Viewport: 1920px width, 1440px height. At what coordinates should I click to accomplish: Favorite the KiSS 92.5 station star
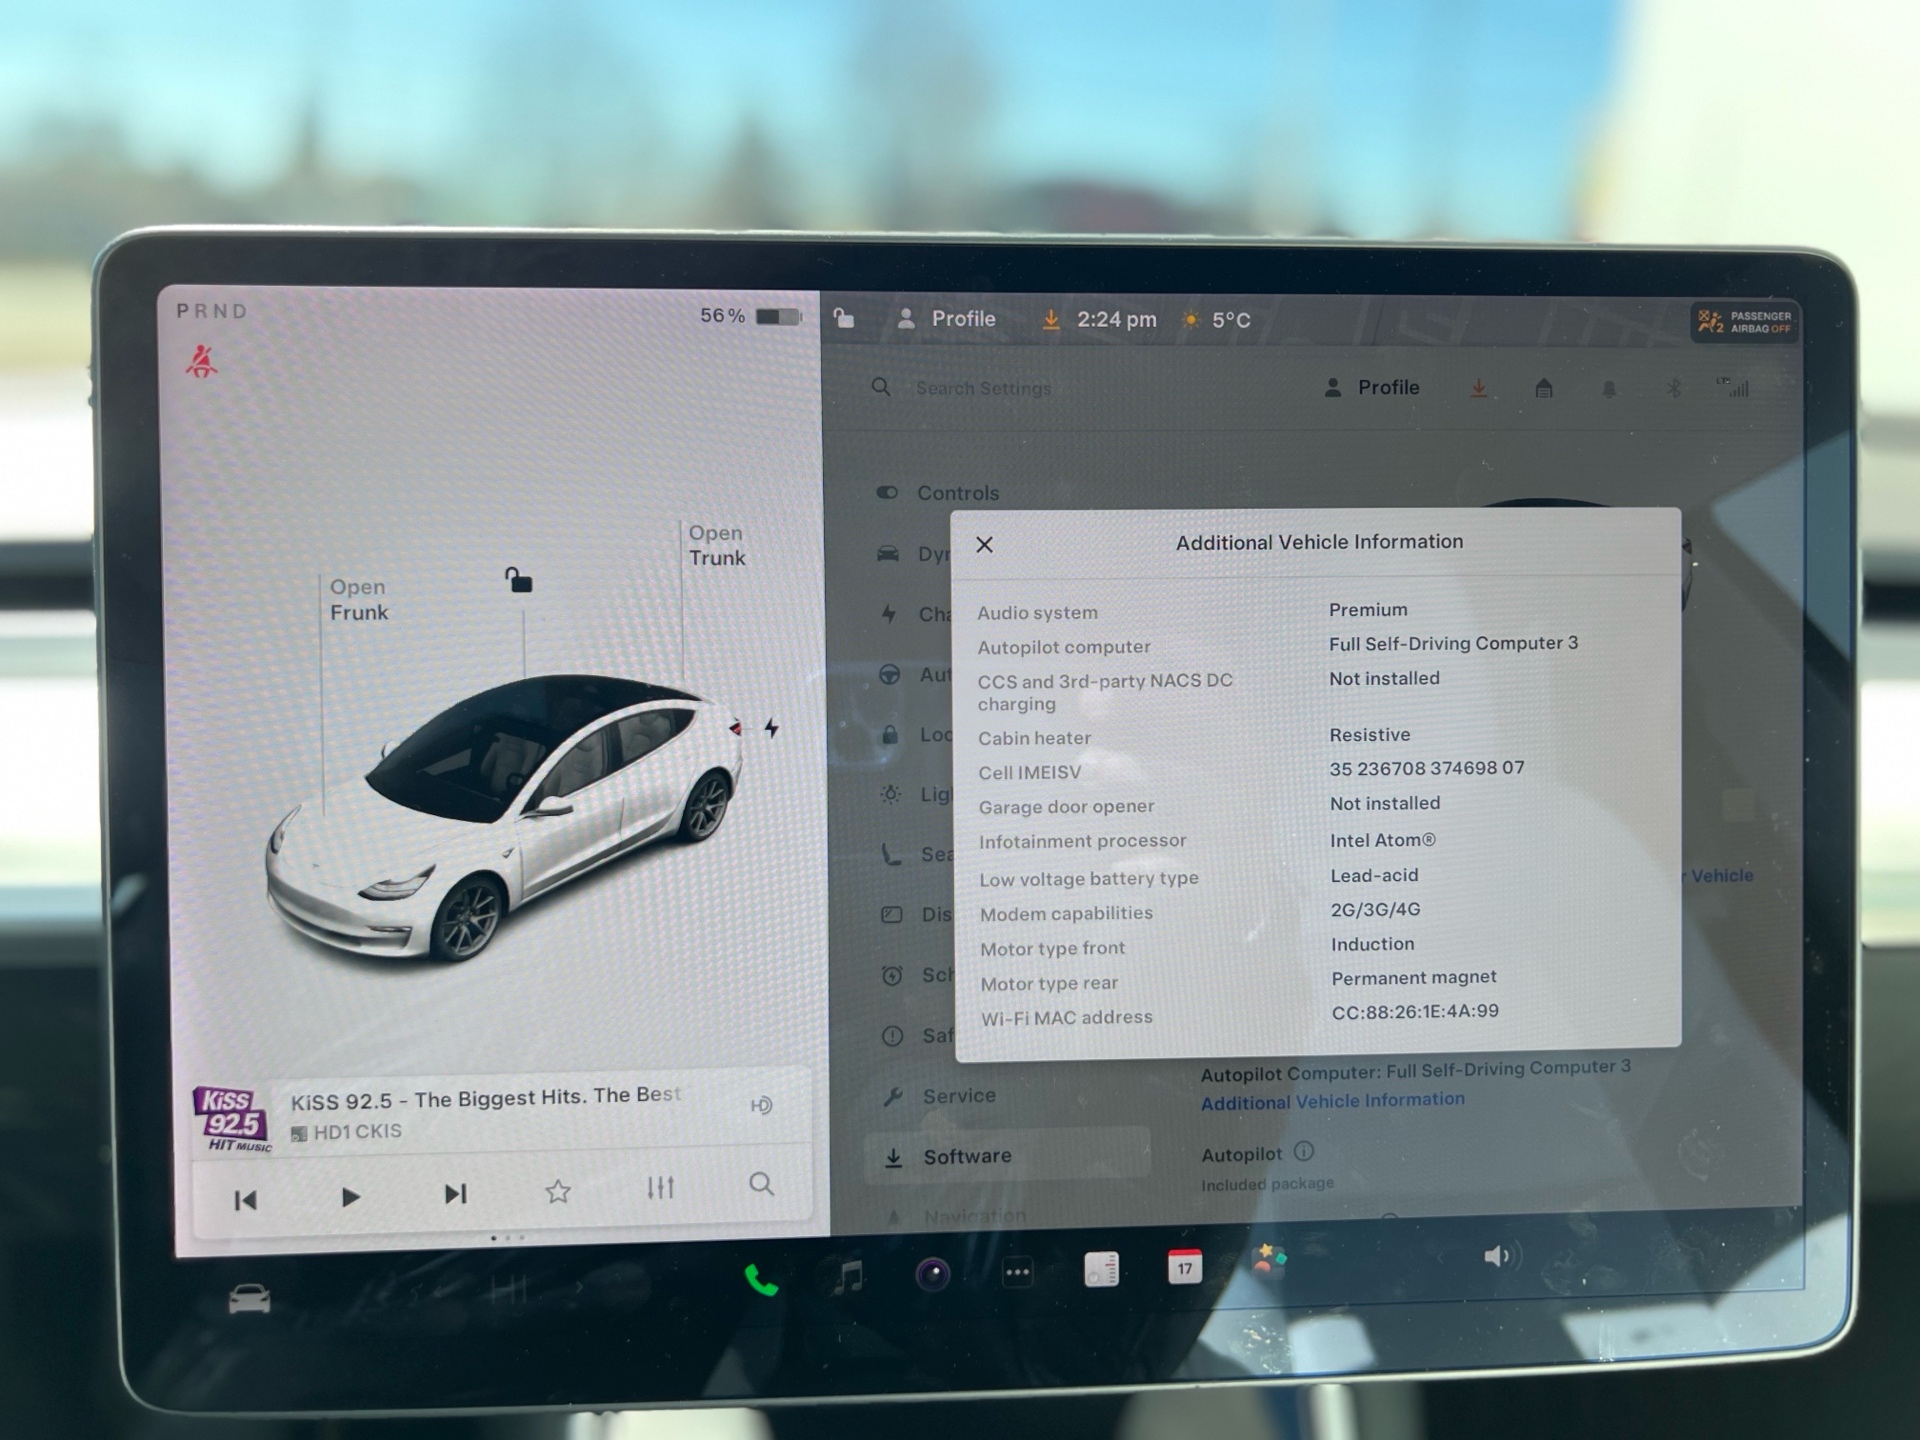tap(558, 1191)
